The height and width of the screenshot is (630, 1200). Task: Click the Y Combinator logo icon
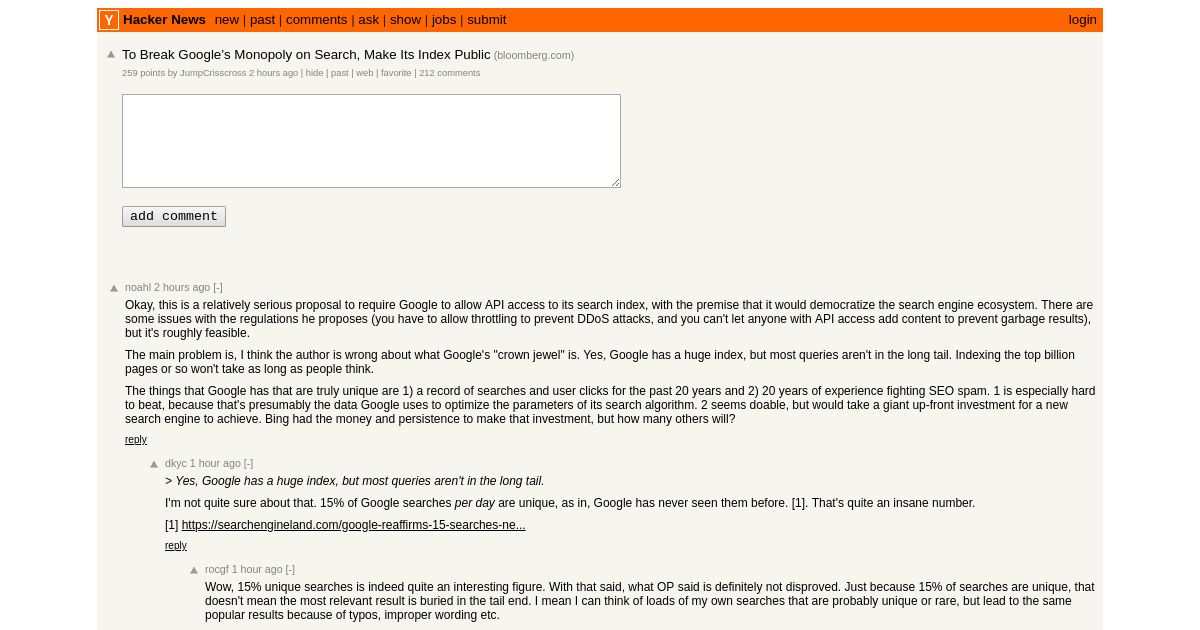[109, 20]
